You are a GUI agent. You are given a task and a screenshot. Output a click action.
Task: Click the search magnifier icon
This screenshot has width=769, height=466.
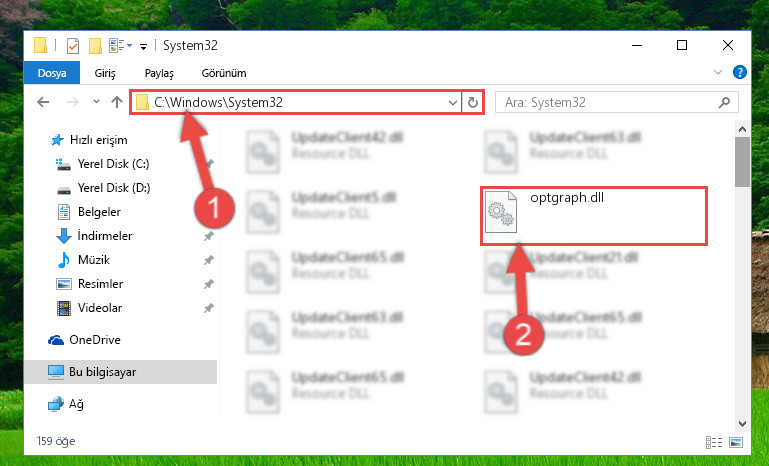(724, 103)
